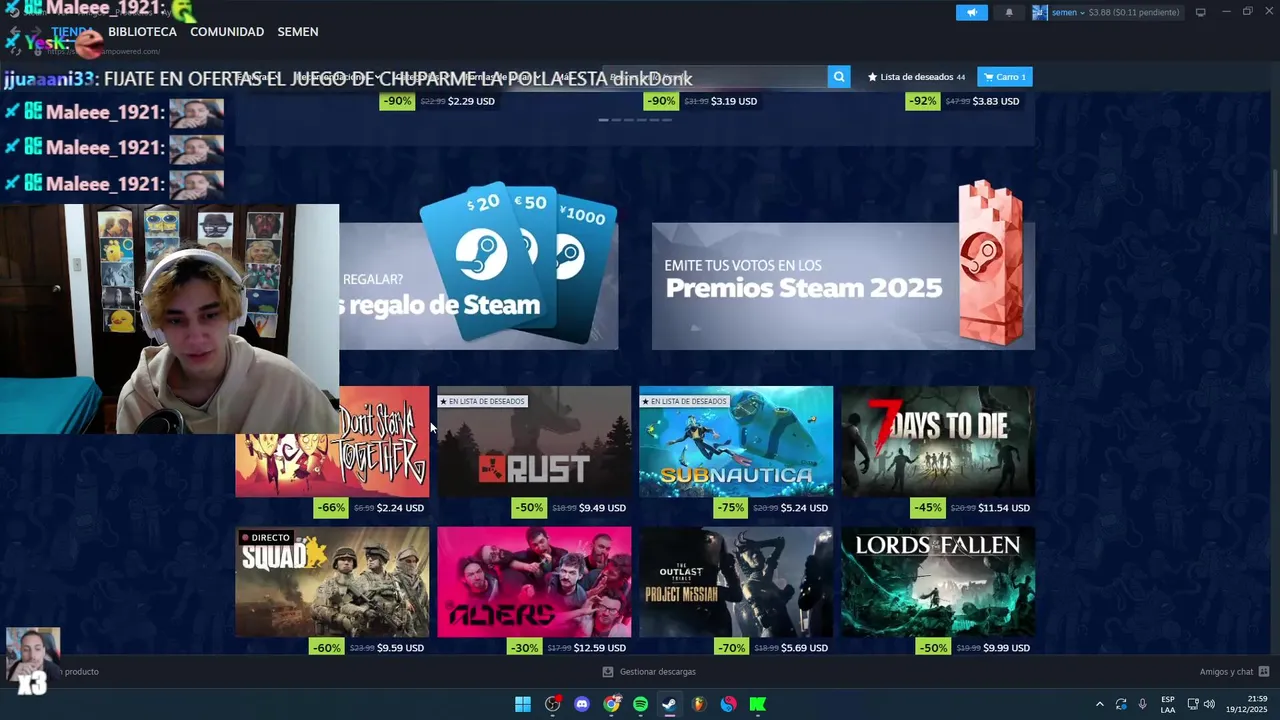Click the star icon on Lista de deseados
This screenshot has height=720, width=1280.
pos(872,77)
